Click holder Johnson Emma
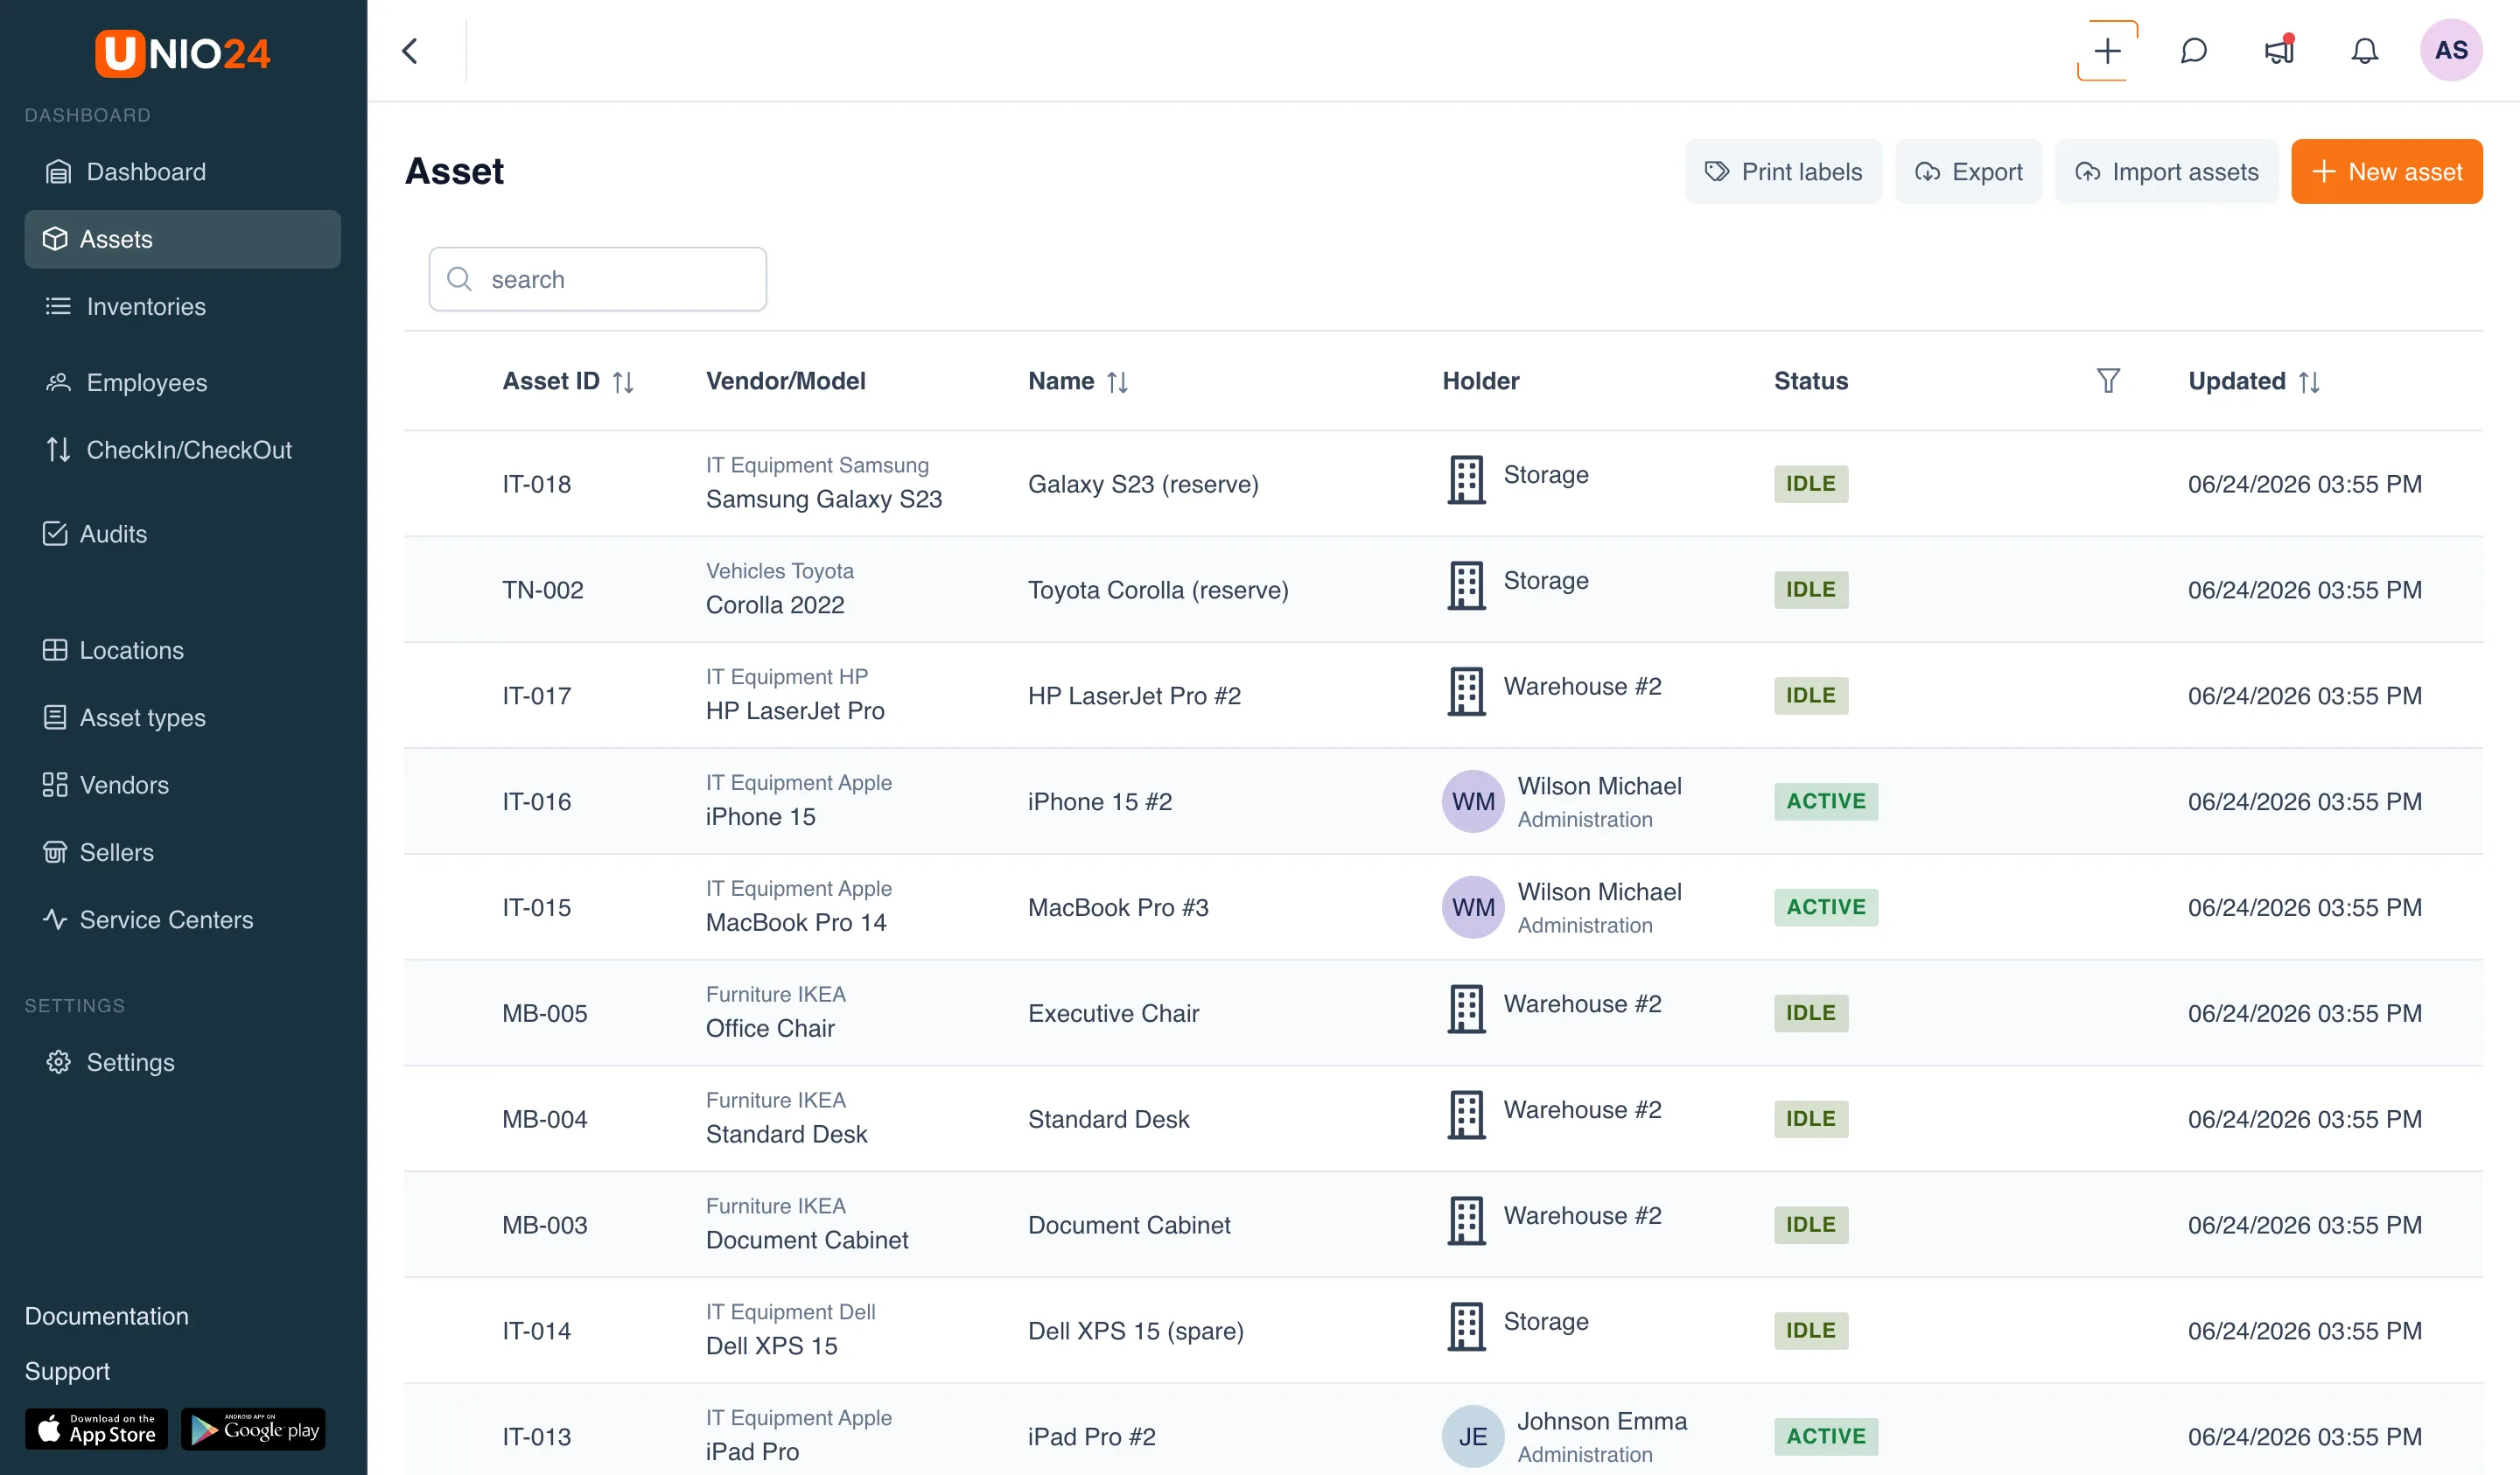This screenshot has width=2520, height=1475. coord(1602,1421)
